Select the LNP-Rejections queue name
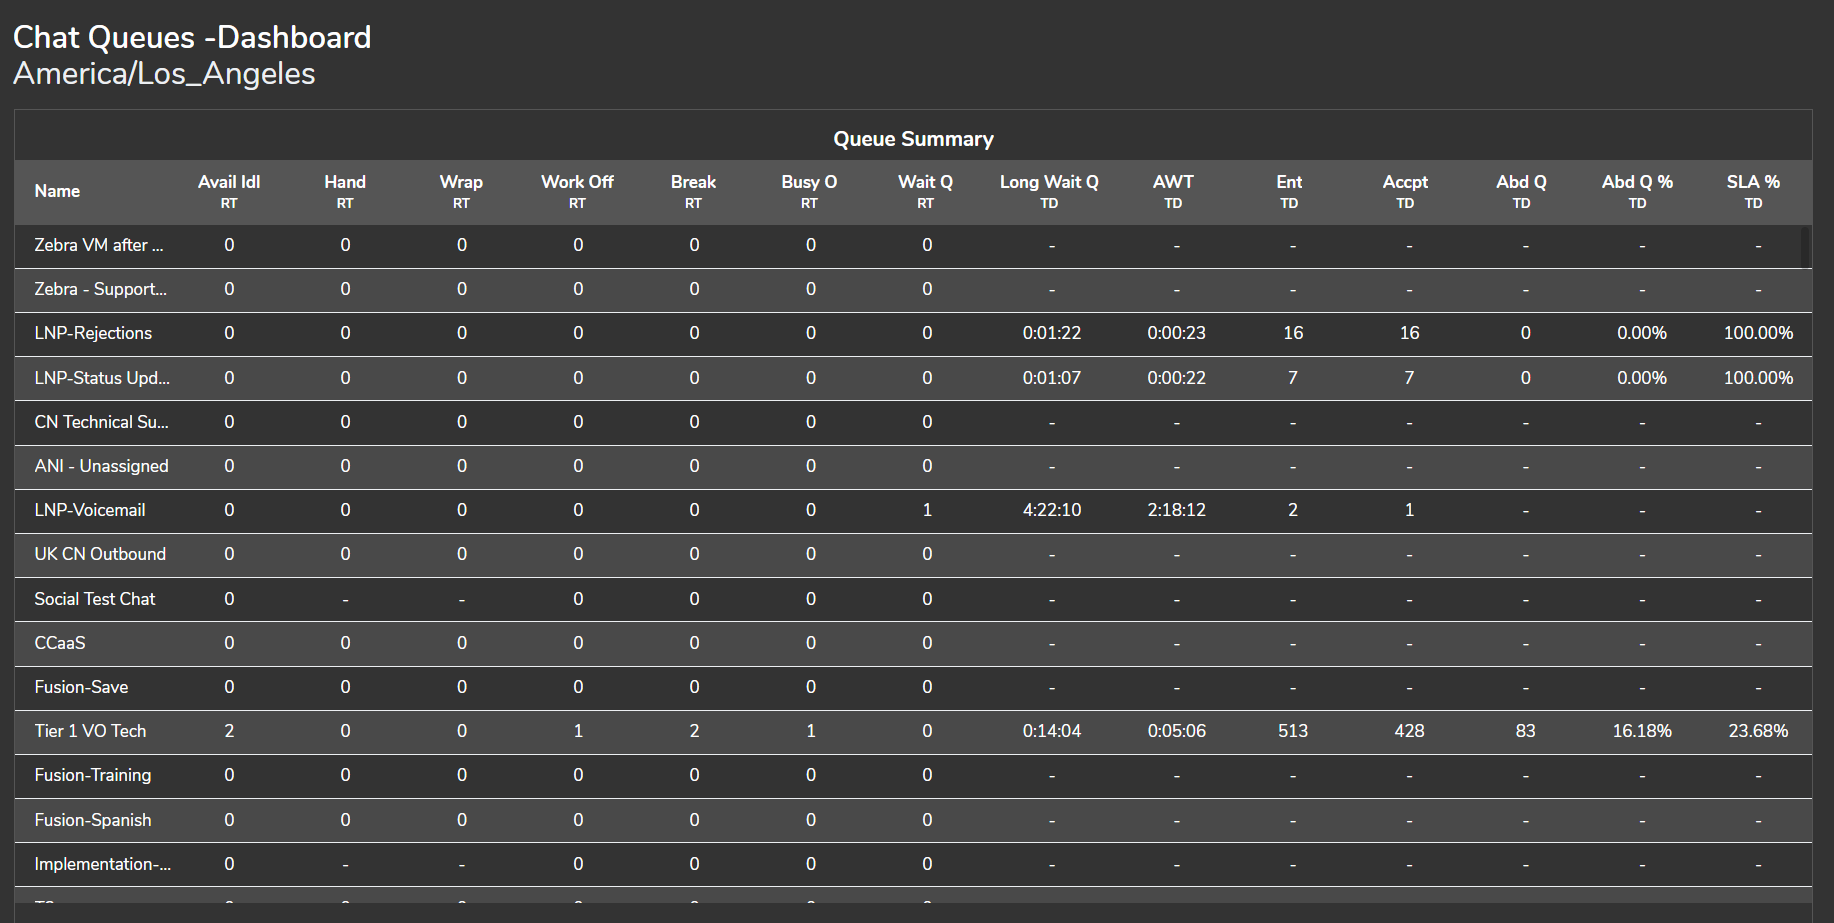The height and width of the screenshot is (923, 1834). click(x=93, y=333)
